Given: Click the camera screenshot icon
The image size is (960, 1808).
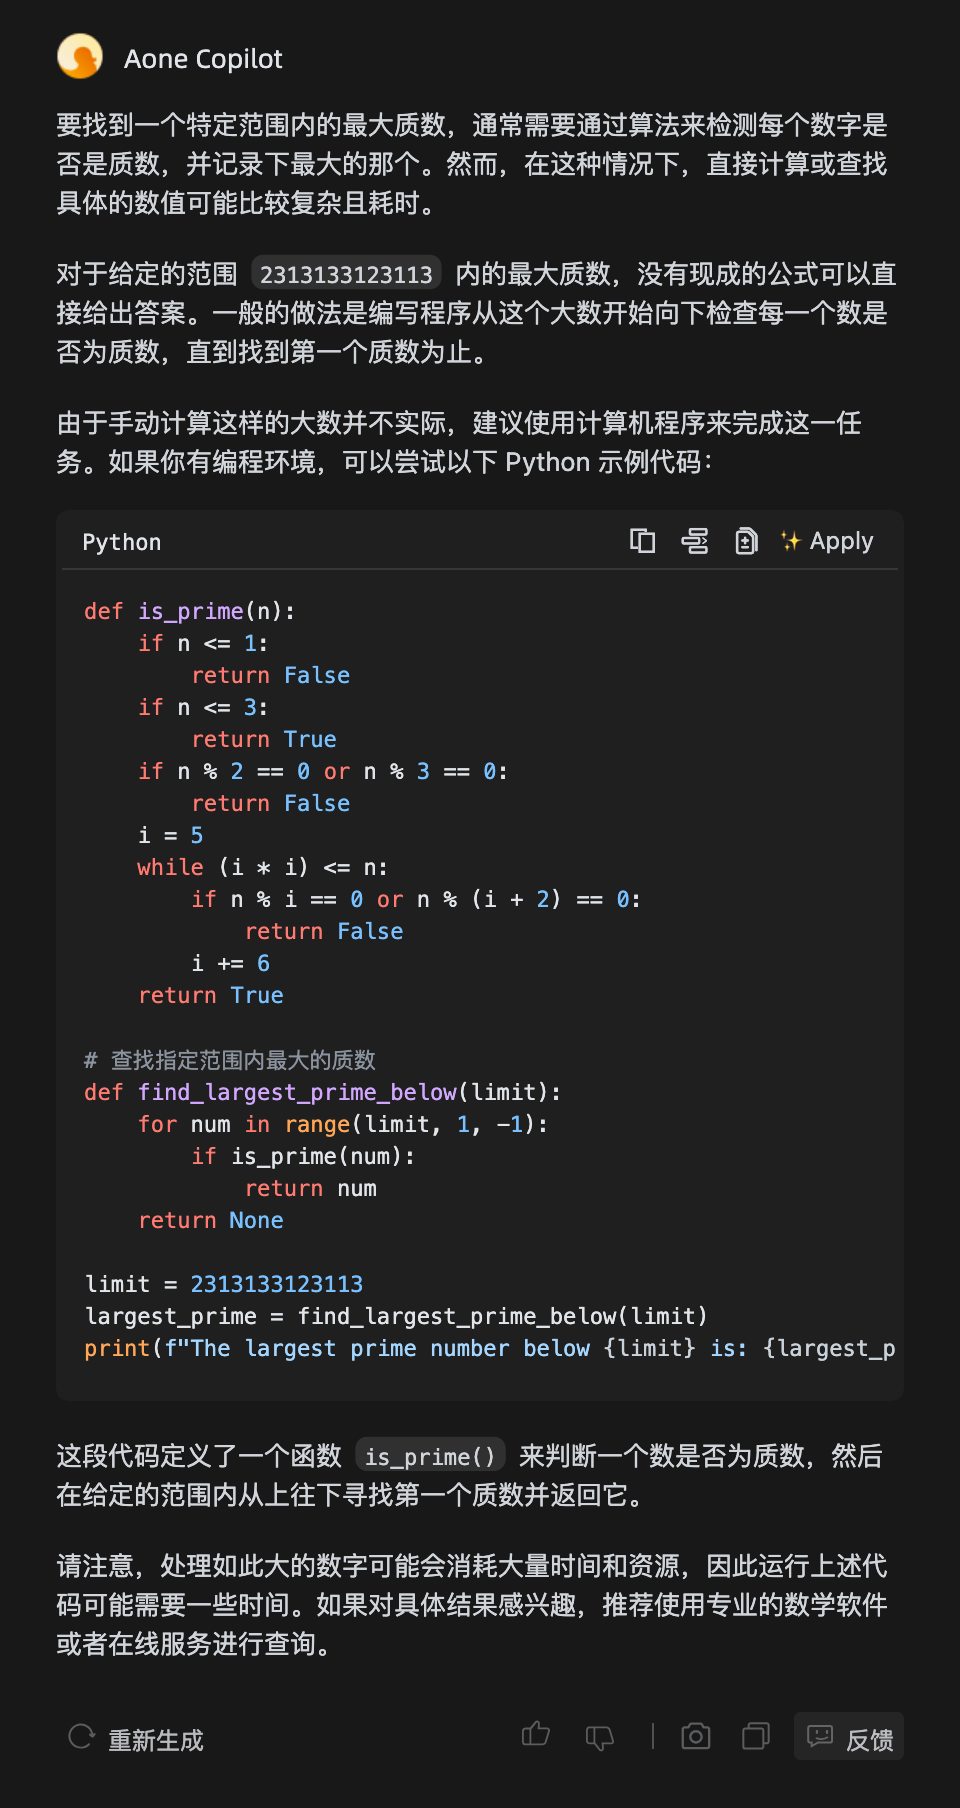Looking at the screenshot, I should (696, 1736).
